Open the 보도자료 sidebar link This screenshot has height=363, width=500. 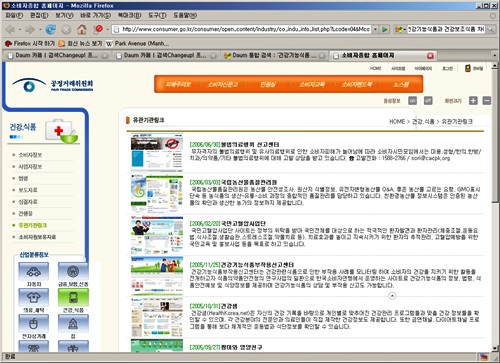(28, 190)
